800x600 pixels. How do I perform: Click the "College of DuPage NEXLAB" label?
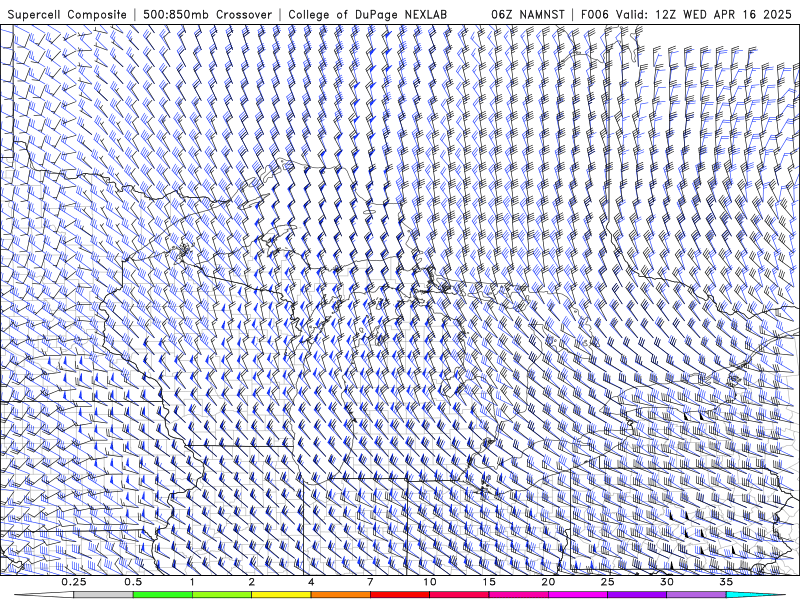point(367,14)
